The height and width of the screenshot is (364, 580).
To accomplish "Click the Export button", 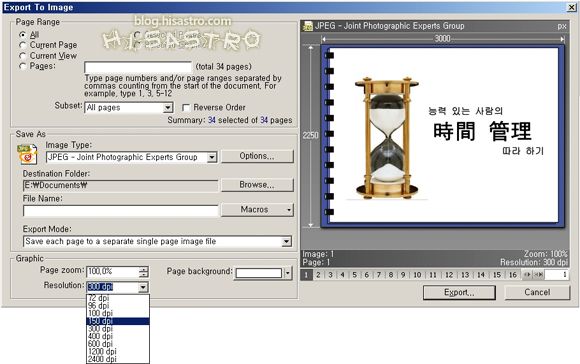I will coord(459,293).
